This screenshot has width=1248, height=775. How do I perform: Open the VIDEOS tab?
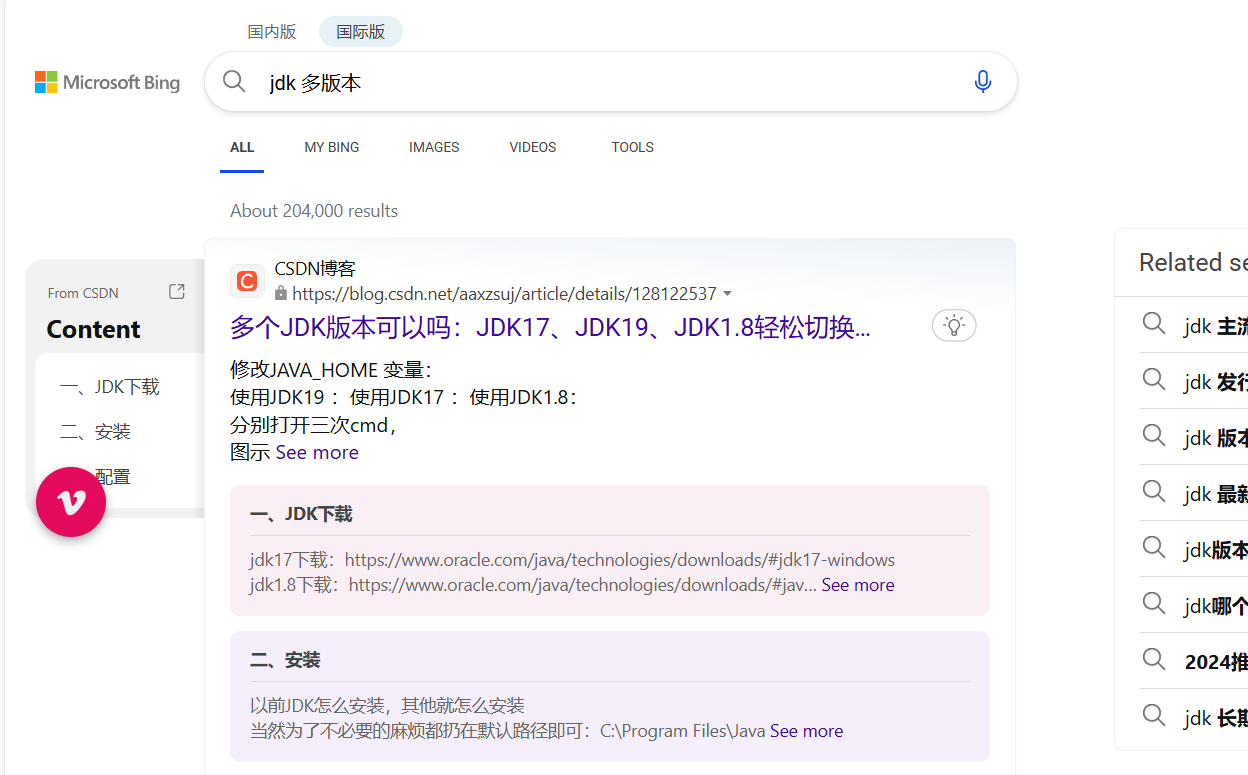pos(533,147)
